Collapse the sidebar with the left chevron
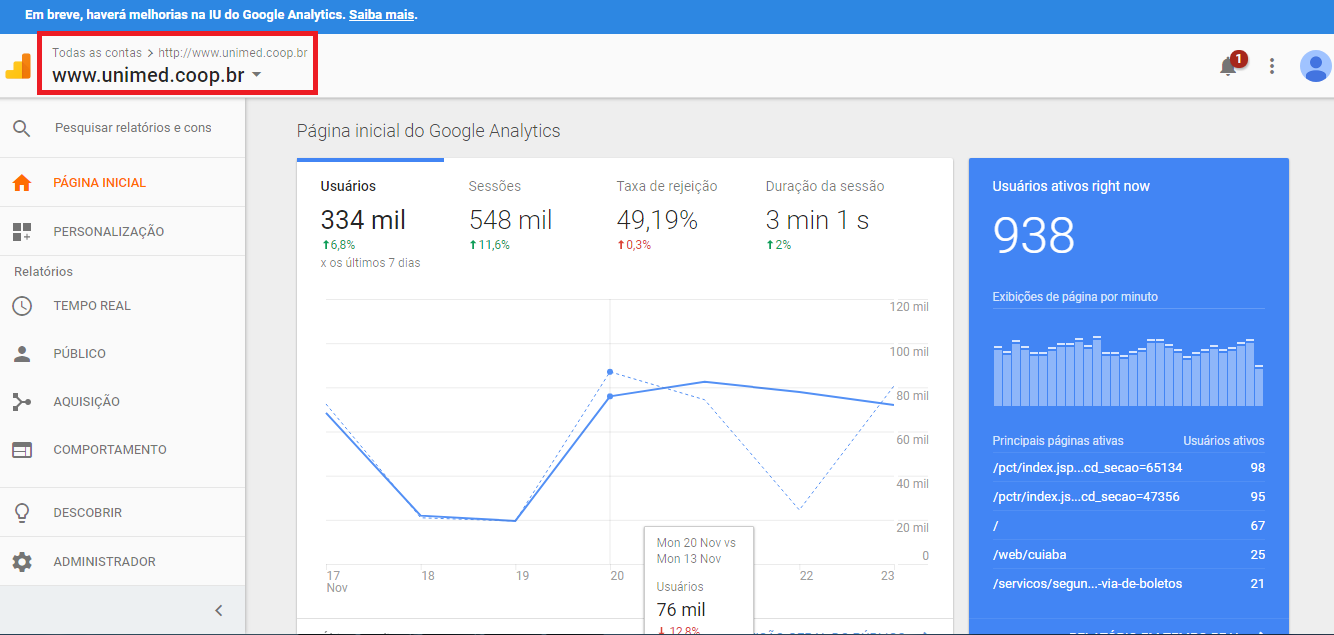This screenshot has height=635, width=1334. click(219, 611)
